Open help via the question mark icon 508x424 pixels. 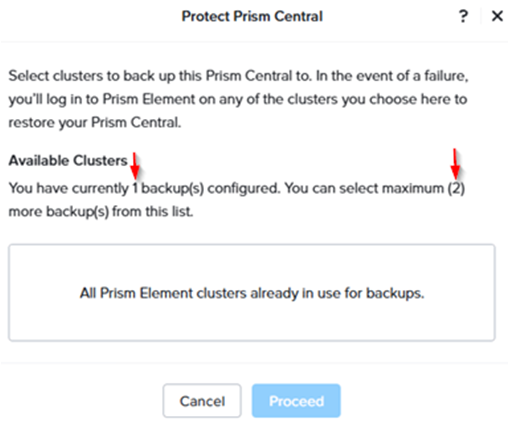[x=463, y=16]
